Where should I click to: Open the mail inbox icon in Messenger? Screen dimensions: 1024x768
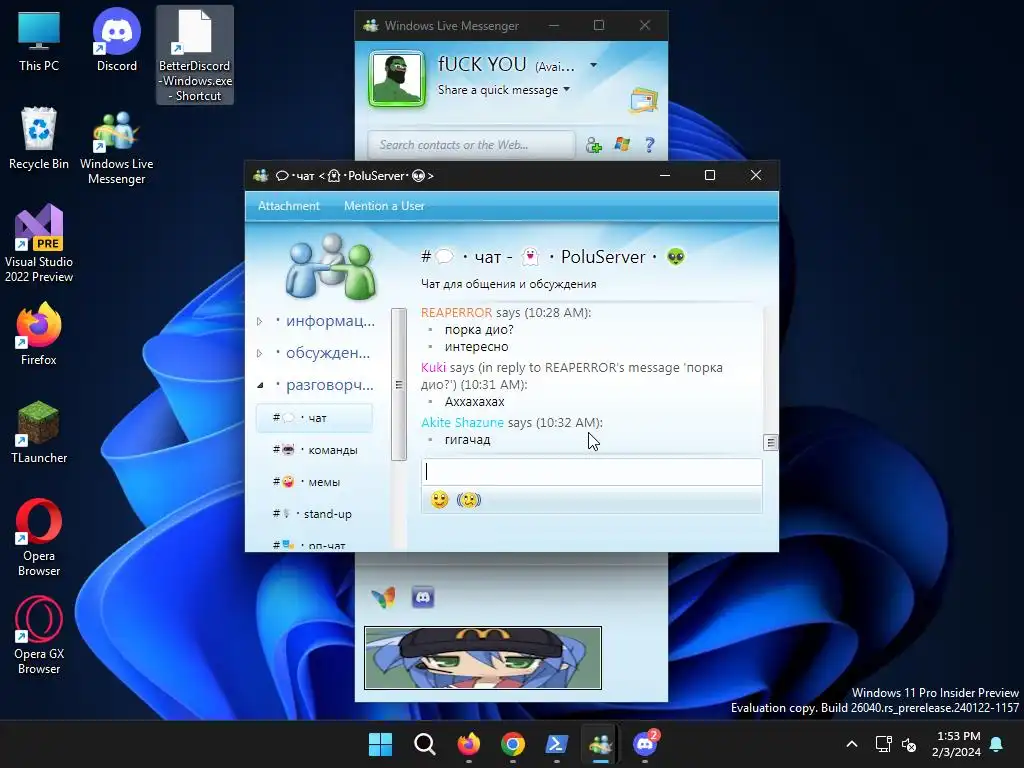pos(644,101)
